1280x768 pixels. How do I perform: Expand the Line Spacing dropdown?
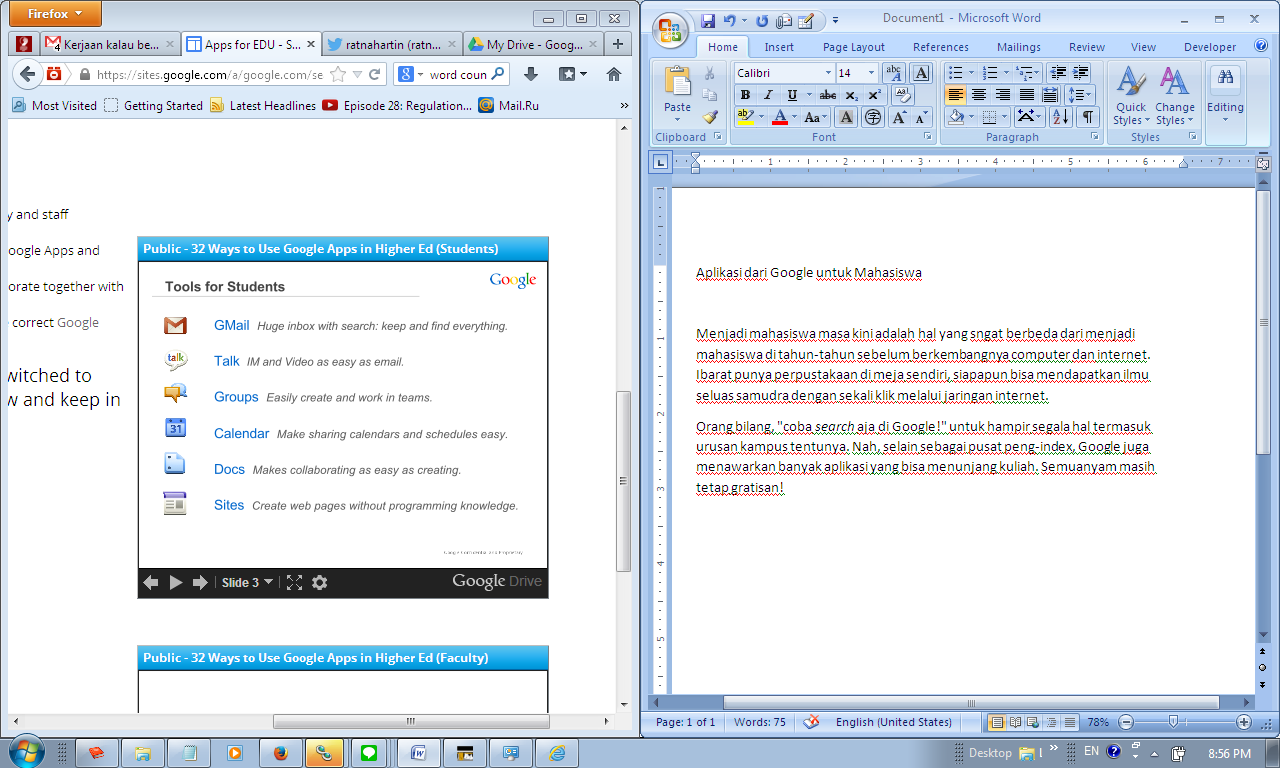tap(1081, 95)
